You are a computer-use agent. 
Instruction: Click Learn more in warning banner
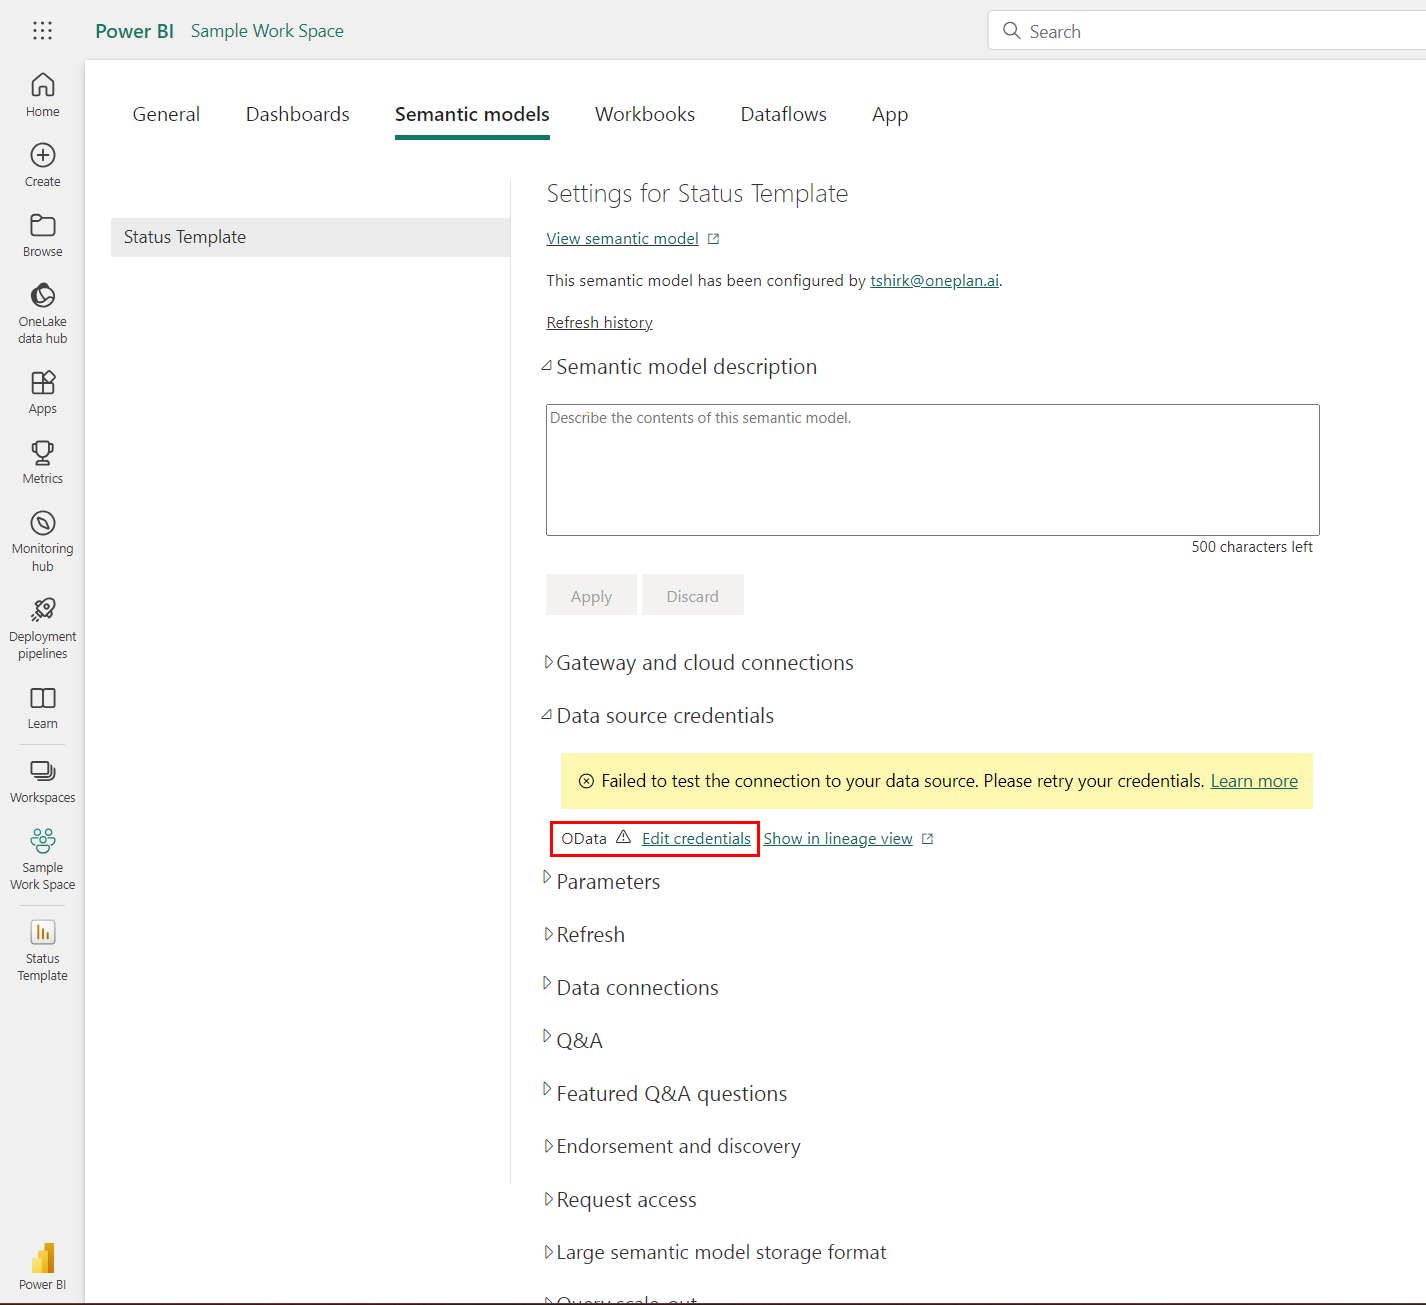tap(1254, 781)
